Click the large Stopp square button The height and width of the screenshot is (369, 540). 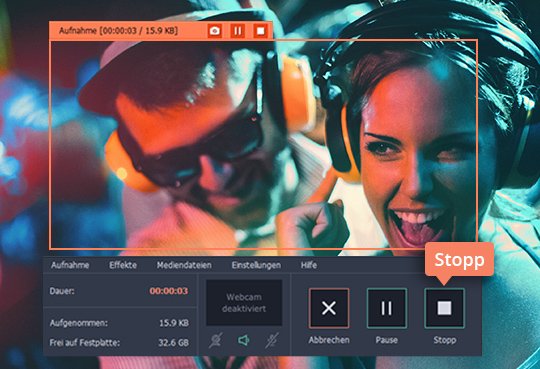click(445, 308)
